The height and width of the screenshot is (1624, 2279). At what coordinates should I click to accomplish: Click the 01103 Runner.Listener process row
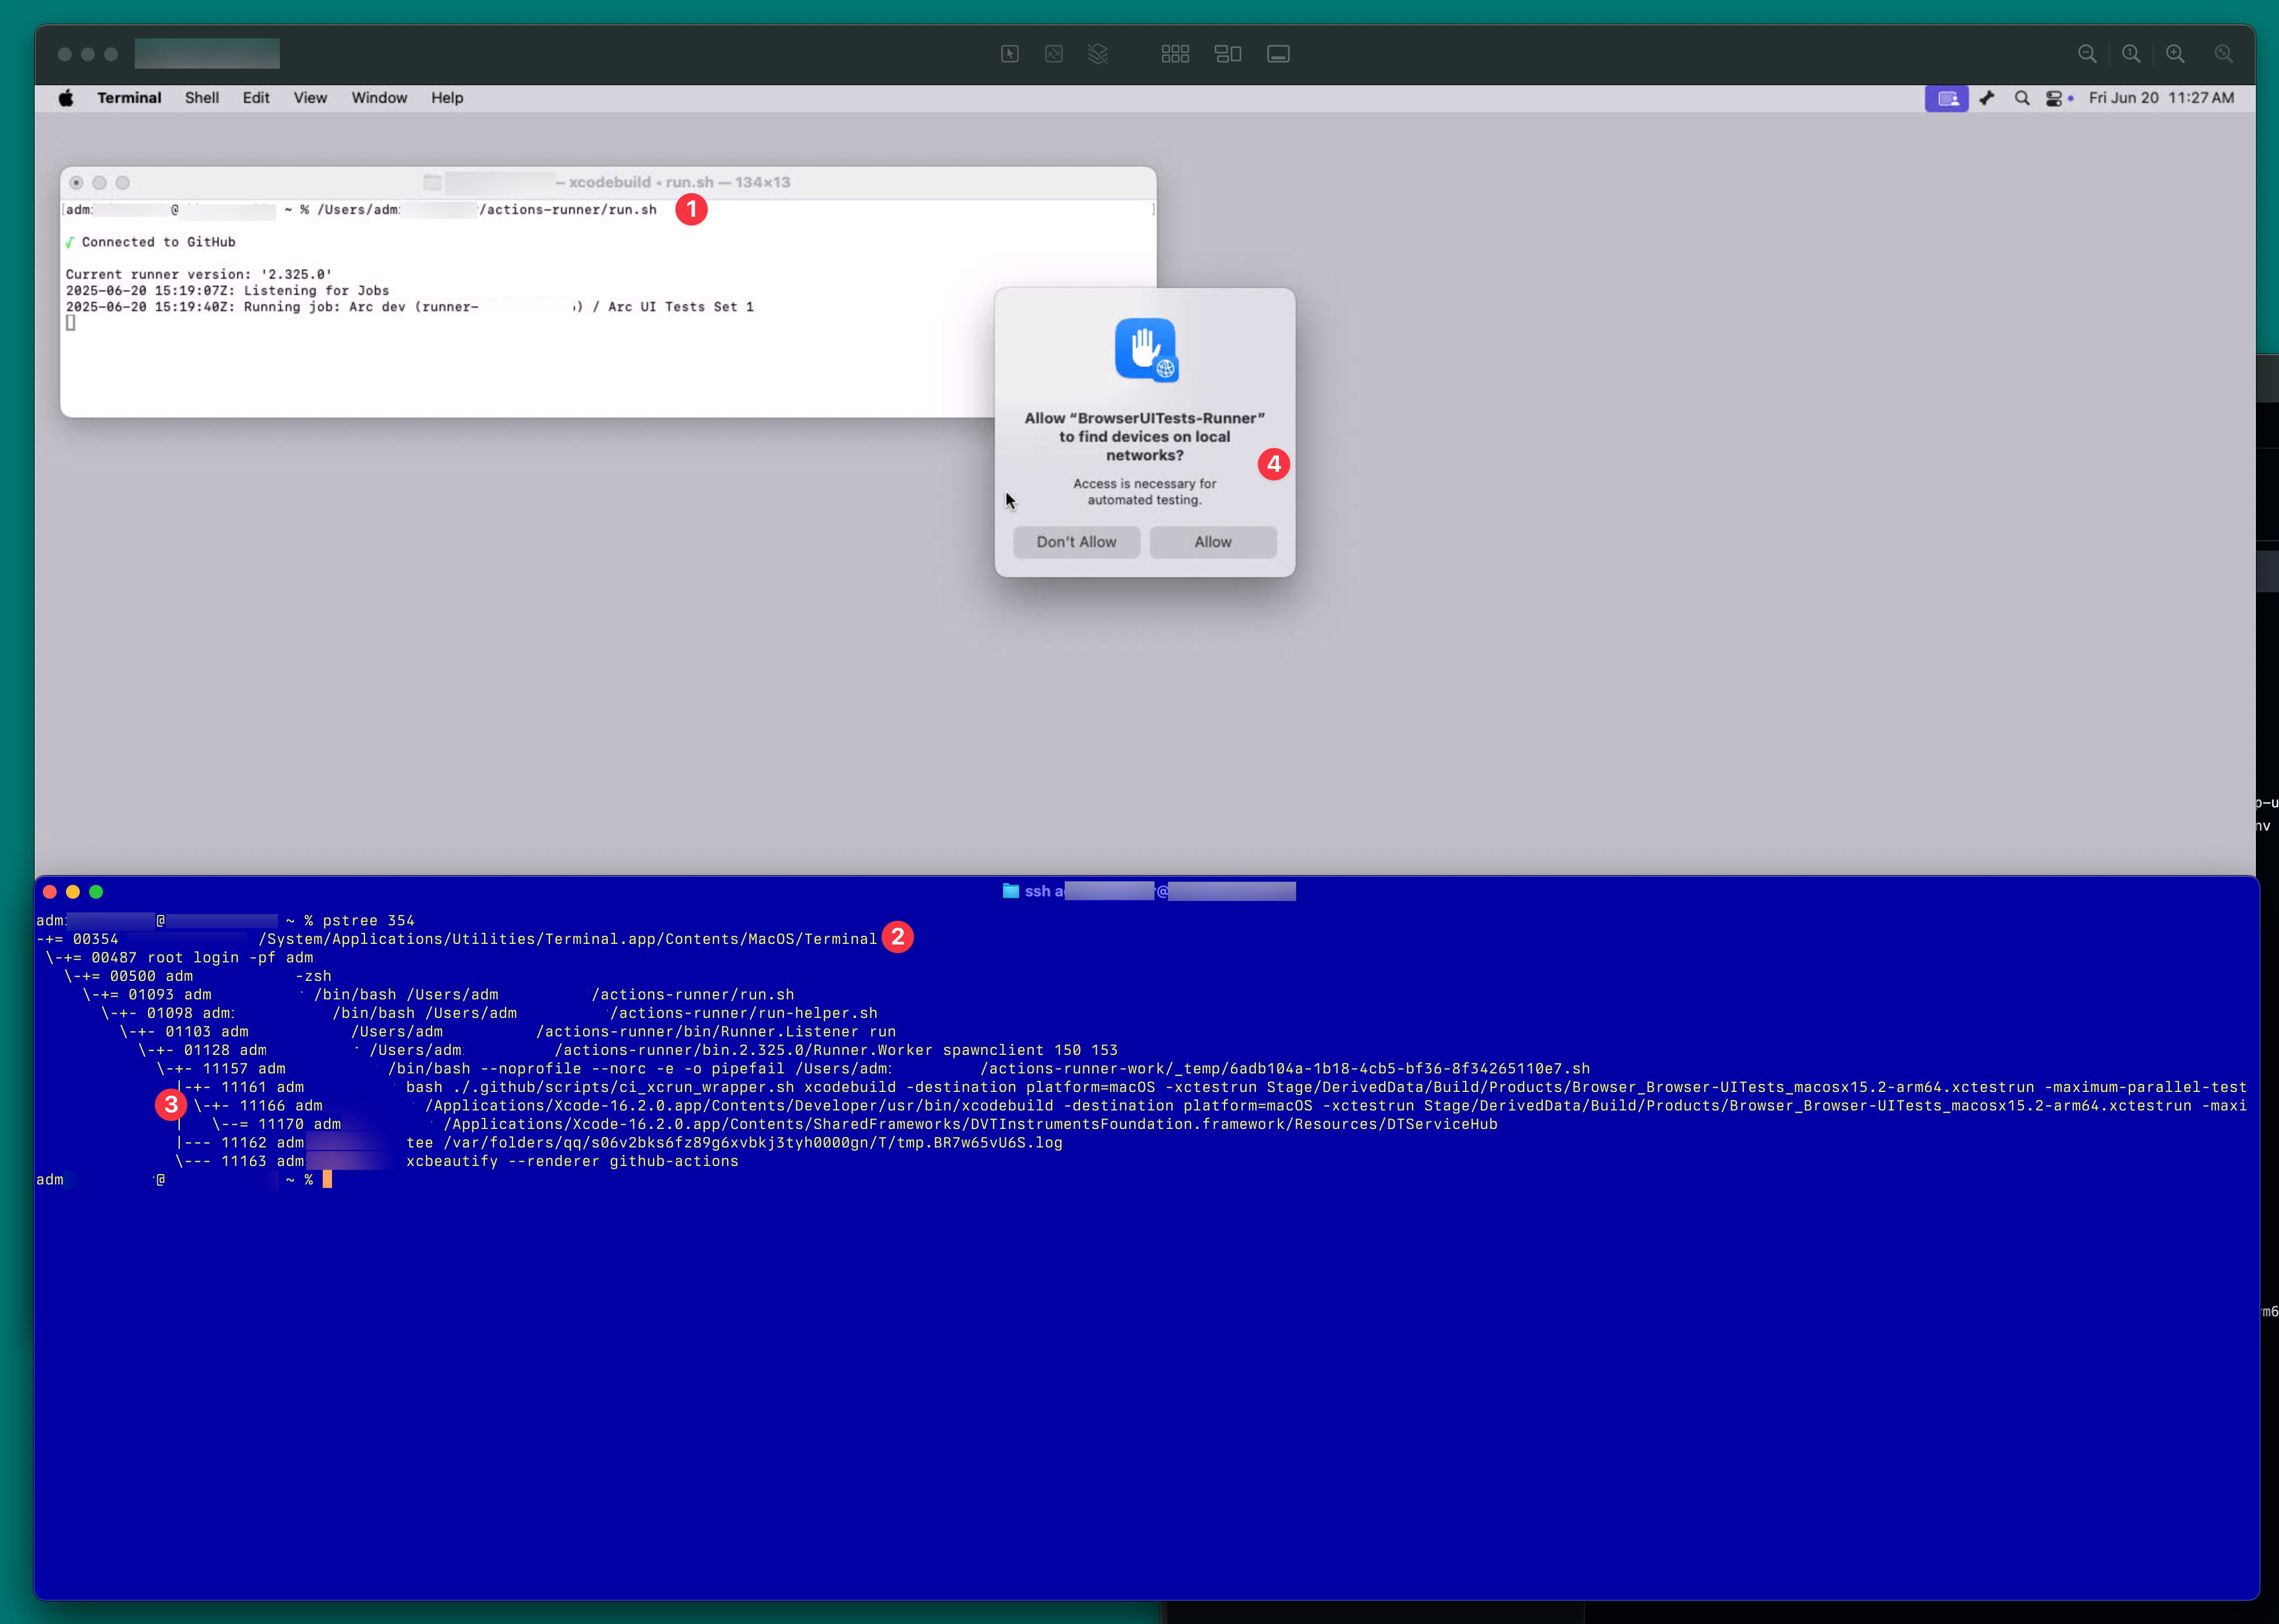point(508,1031)
